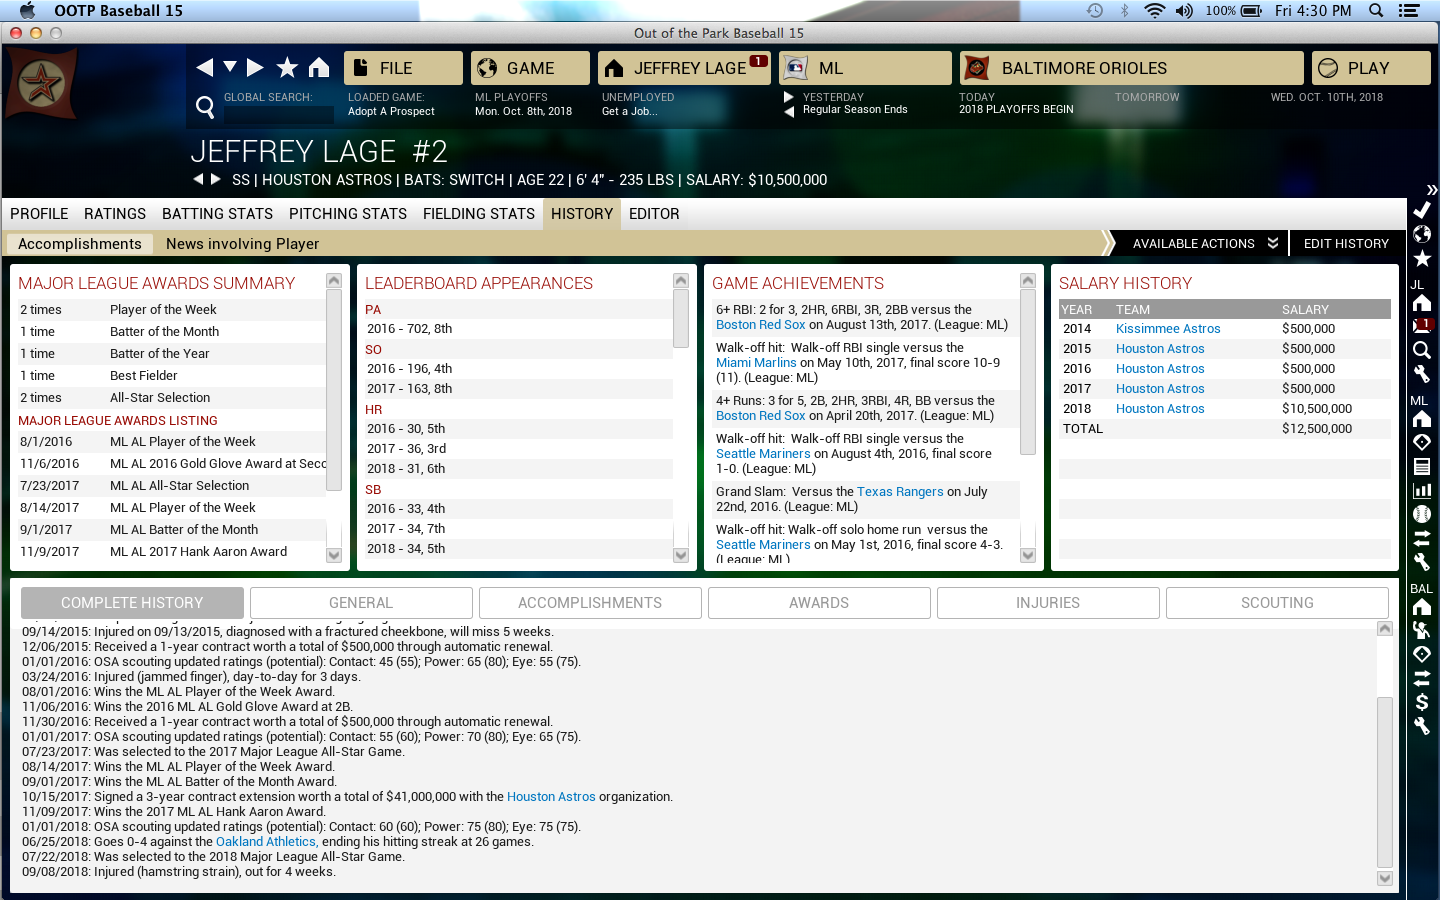
Task: Show COMPLETE HISTORY filter
Action: (x=132, y=603)
